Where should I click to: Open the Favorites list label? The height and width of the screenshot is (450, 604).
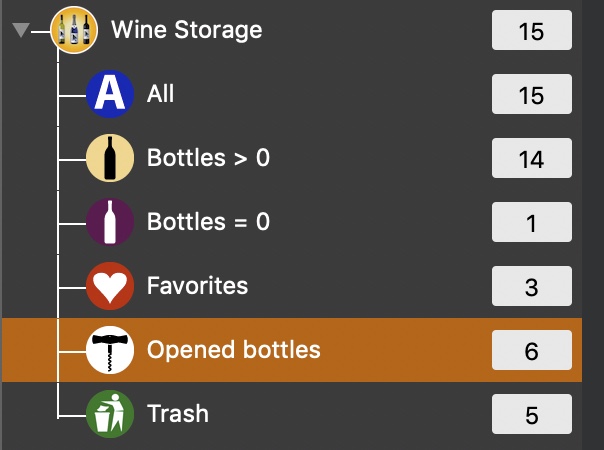tap(197, 286)
